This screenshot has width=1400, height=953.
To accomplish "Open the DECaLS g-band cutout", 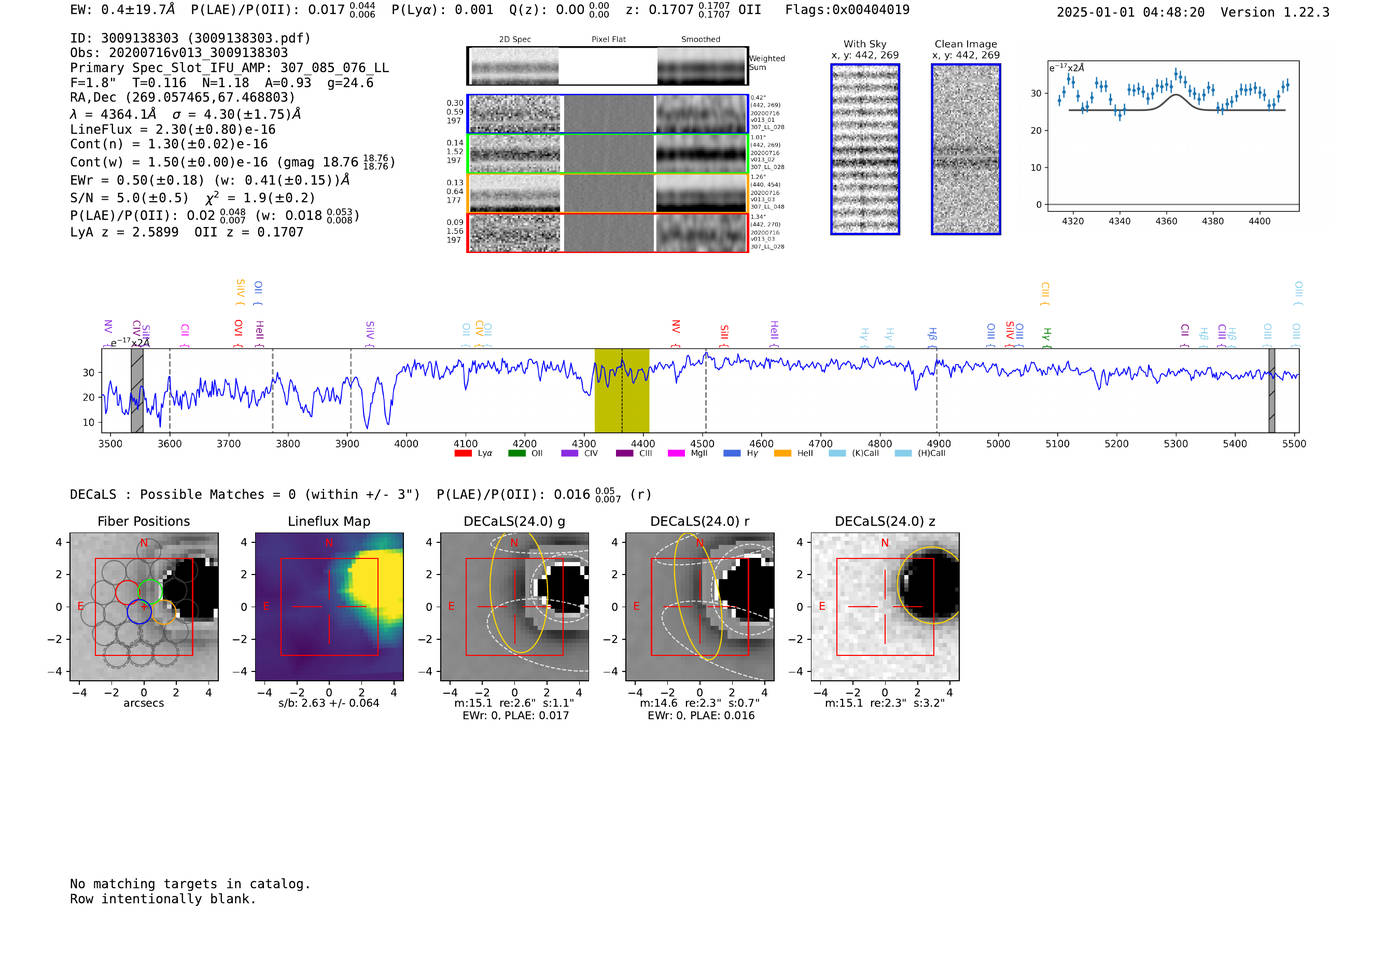I will 514,606.
